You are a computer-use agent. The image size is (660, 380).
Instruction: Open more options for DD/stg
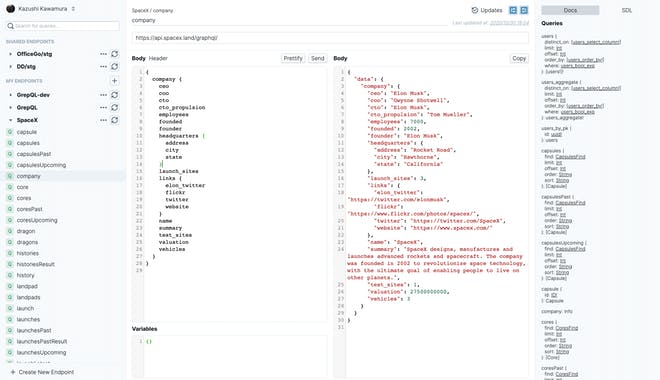click(x=103, y=66)
